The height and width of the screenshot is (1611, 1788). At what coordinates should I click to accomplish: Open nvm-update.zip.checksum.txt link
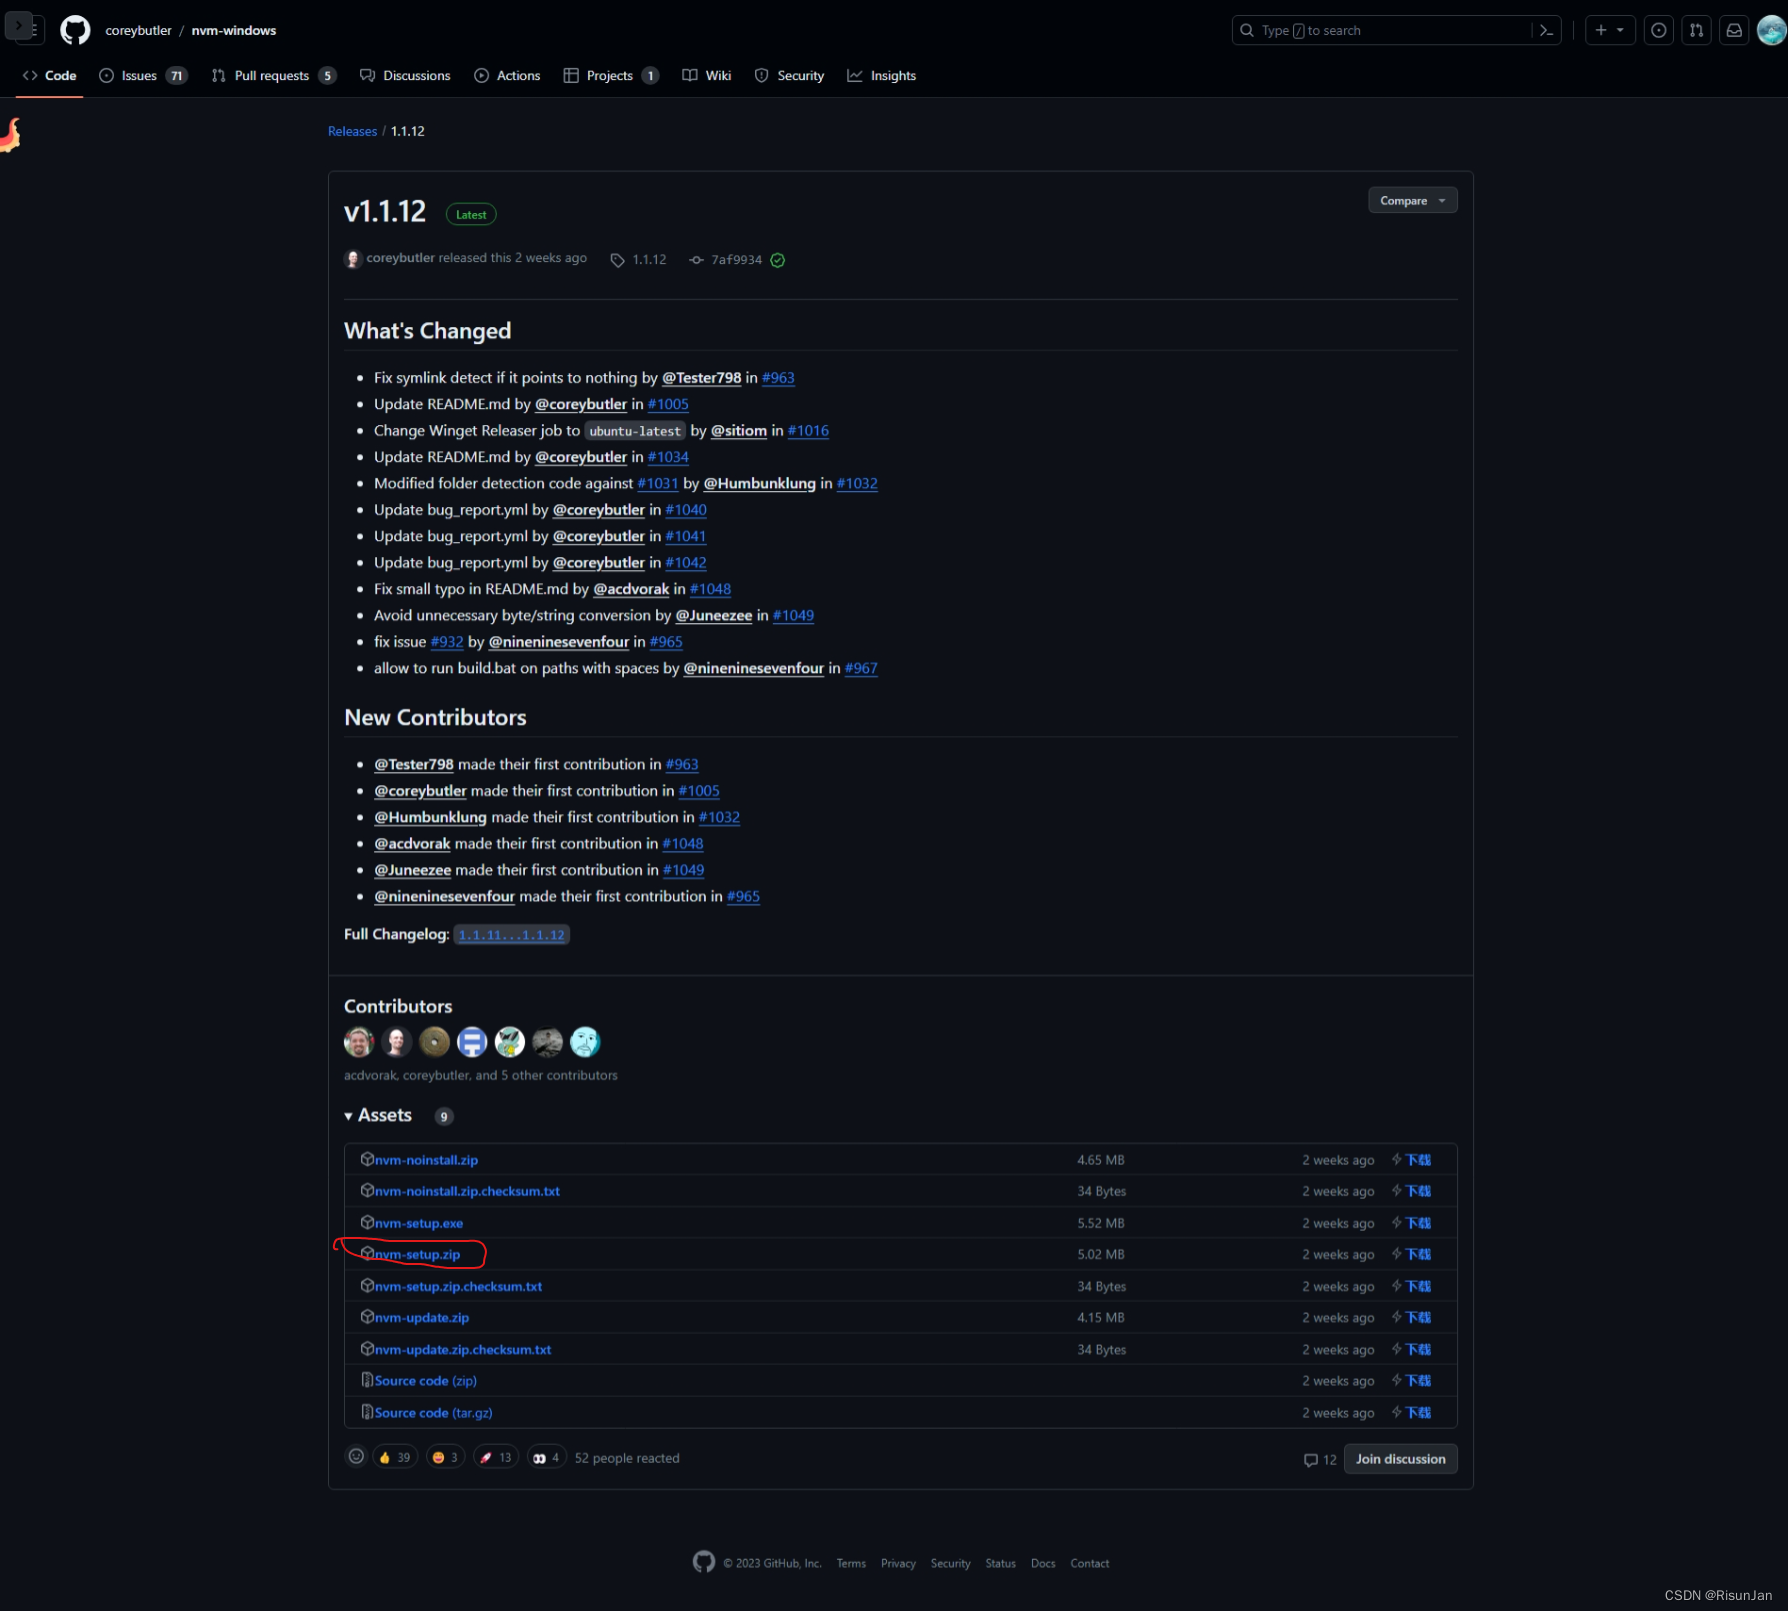[x=463, y=1350]
